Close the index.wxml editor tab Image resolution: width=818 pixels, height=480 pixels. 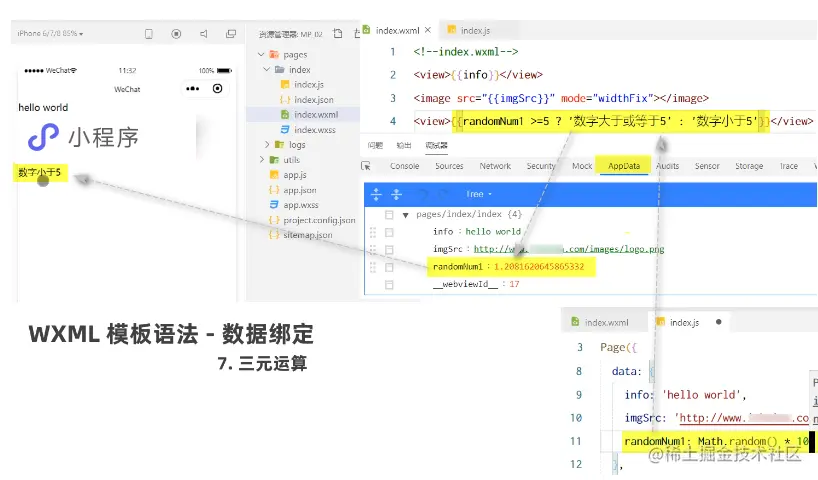click(428, 30)
